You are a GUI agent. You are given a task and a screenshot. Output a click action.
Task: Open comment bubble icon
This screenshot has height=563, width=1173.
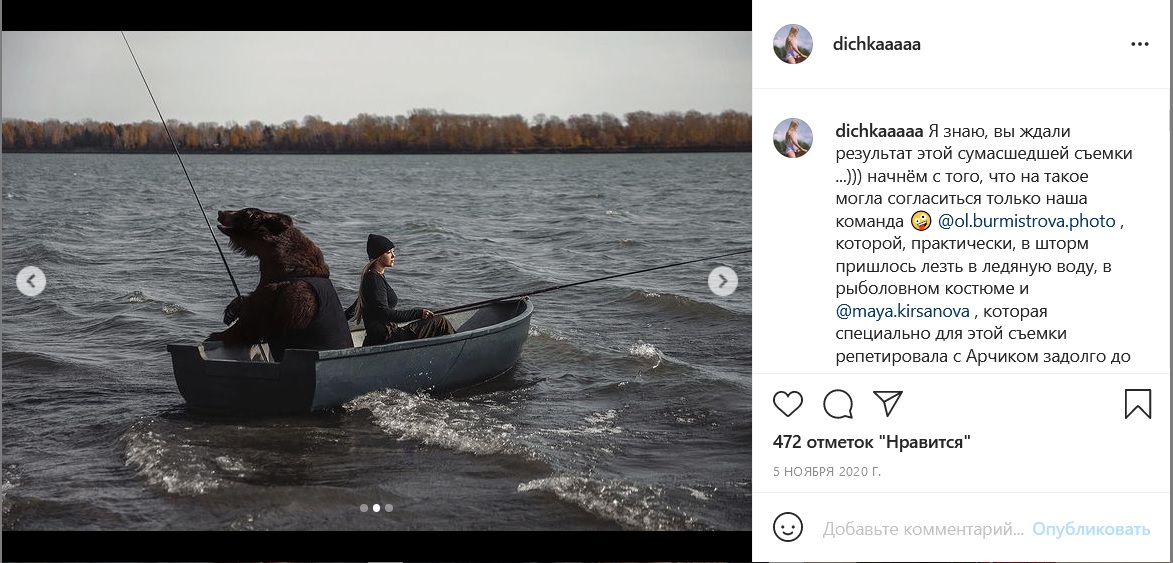click(838, 404)
